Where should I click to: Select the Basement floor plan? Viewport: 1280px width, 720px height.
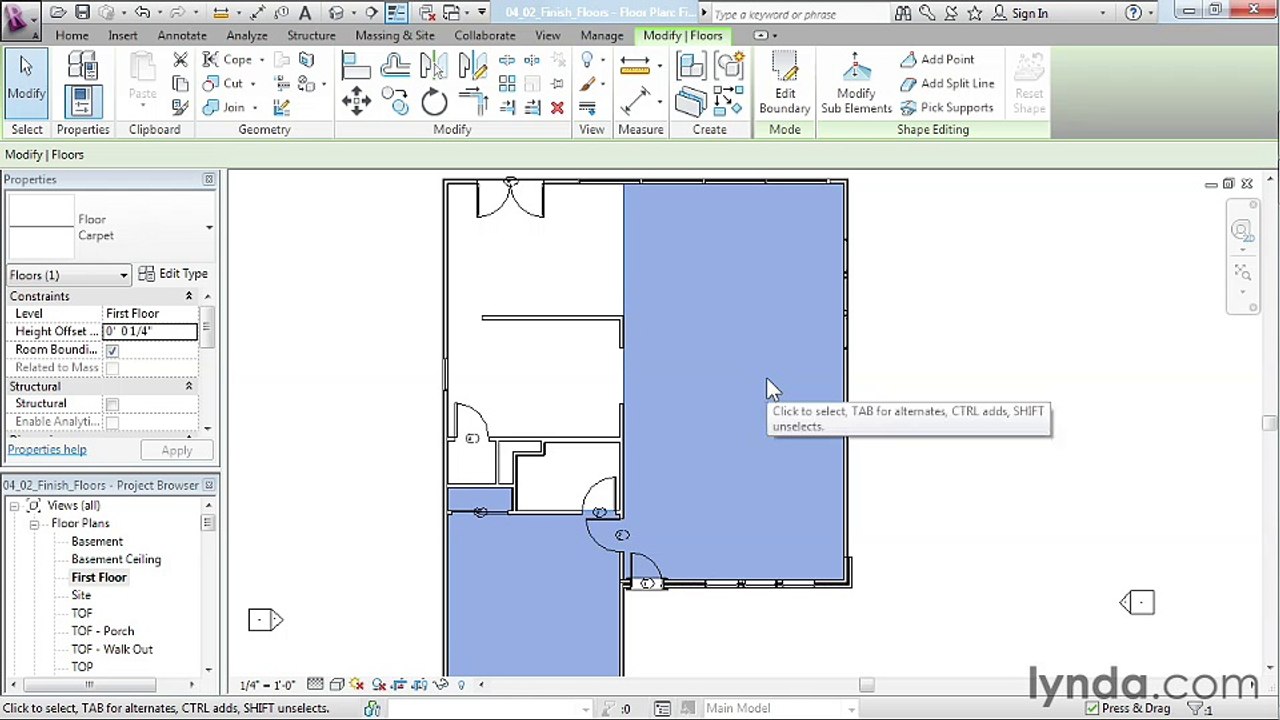[x=97, y=542]
